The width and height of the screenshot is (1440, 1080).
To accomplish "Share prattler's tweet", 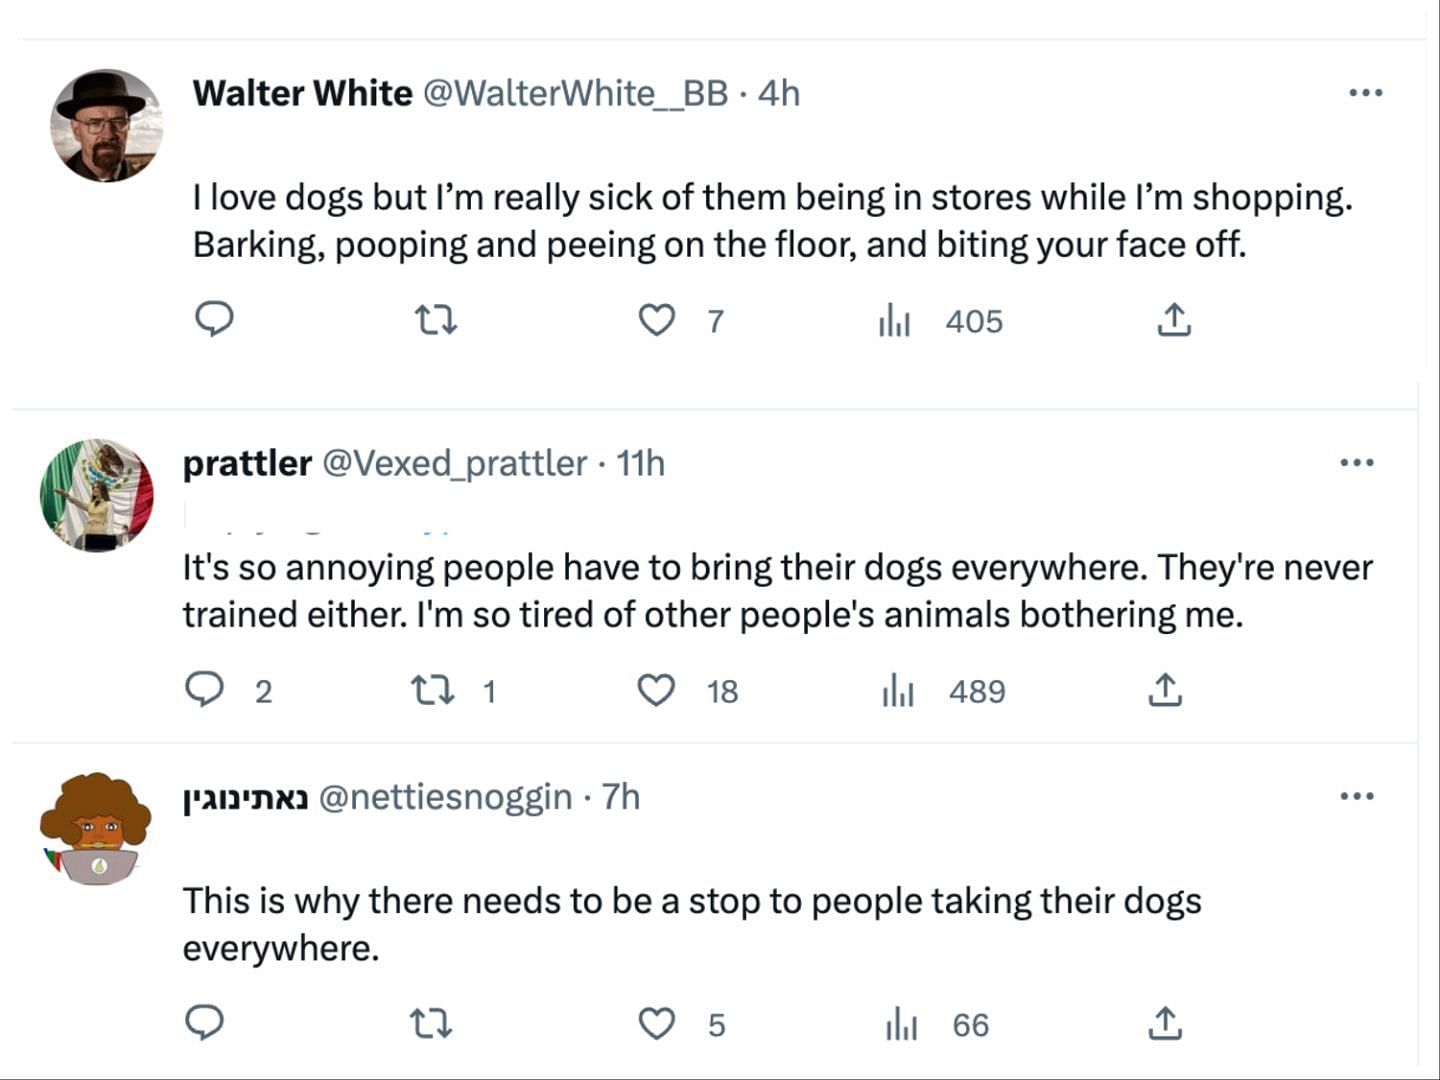I will [x=1165, y=690].
